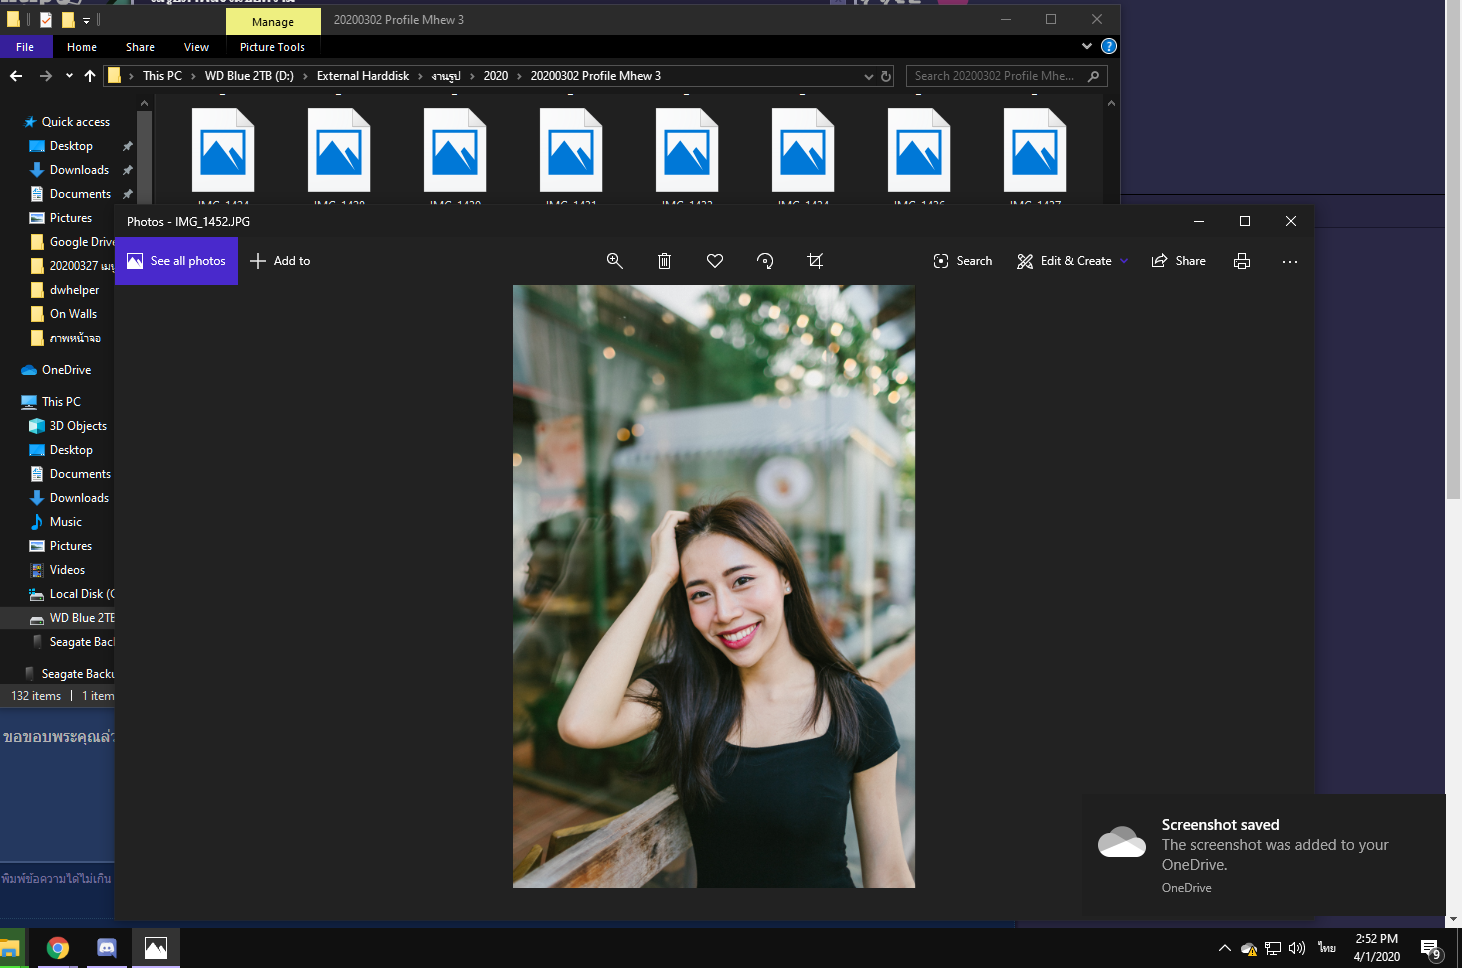Rotate the photo using the rotate icon
The height and width of the screenshot is (968, 1462).
coord(765,261)
